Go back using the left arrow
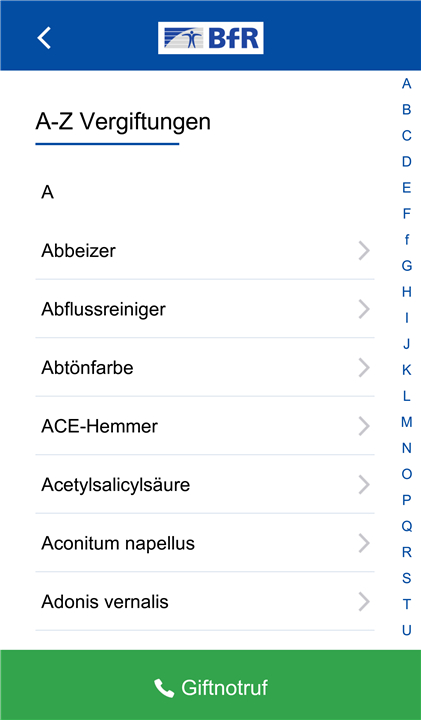421x720 pixels. (x=44, y=38)
